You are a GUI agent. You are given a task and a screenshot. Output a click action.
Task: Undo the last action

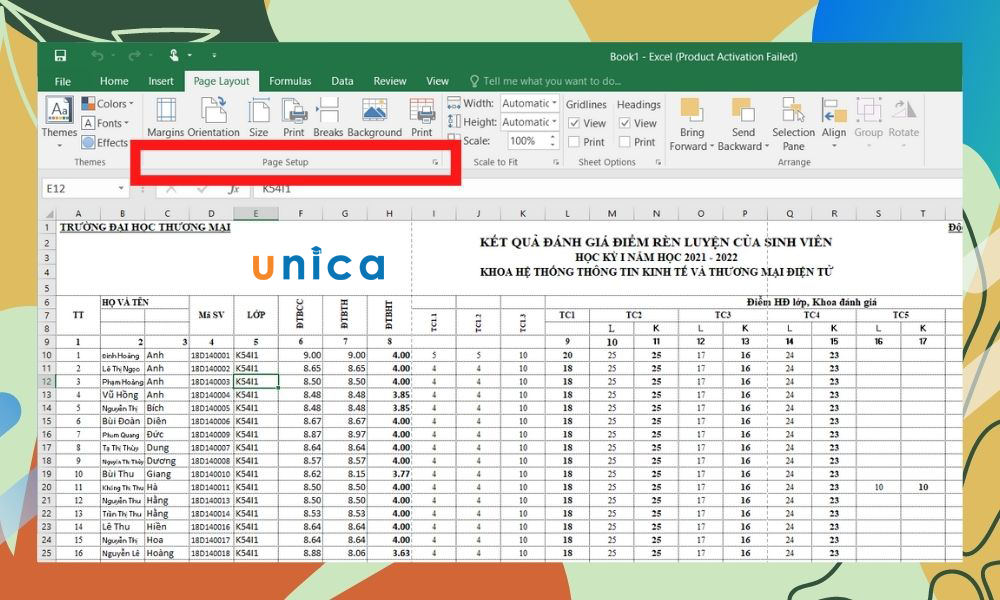point(97,56)
